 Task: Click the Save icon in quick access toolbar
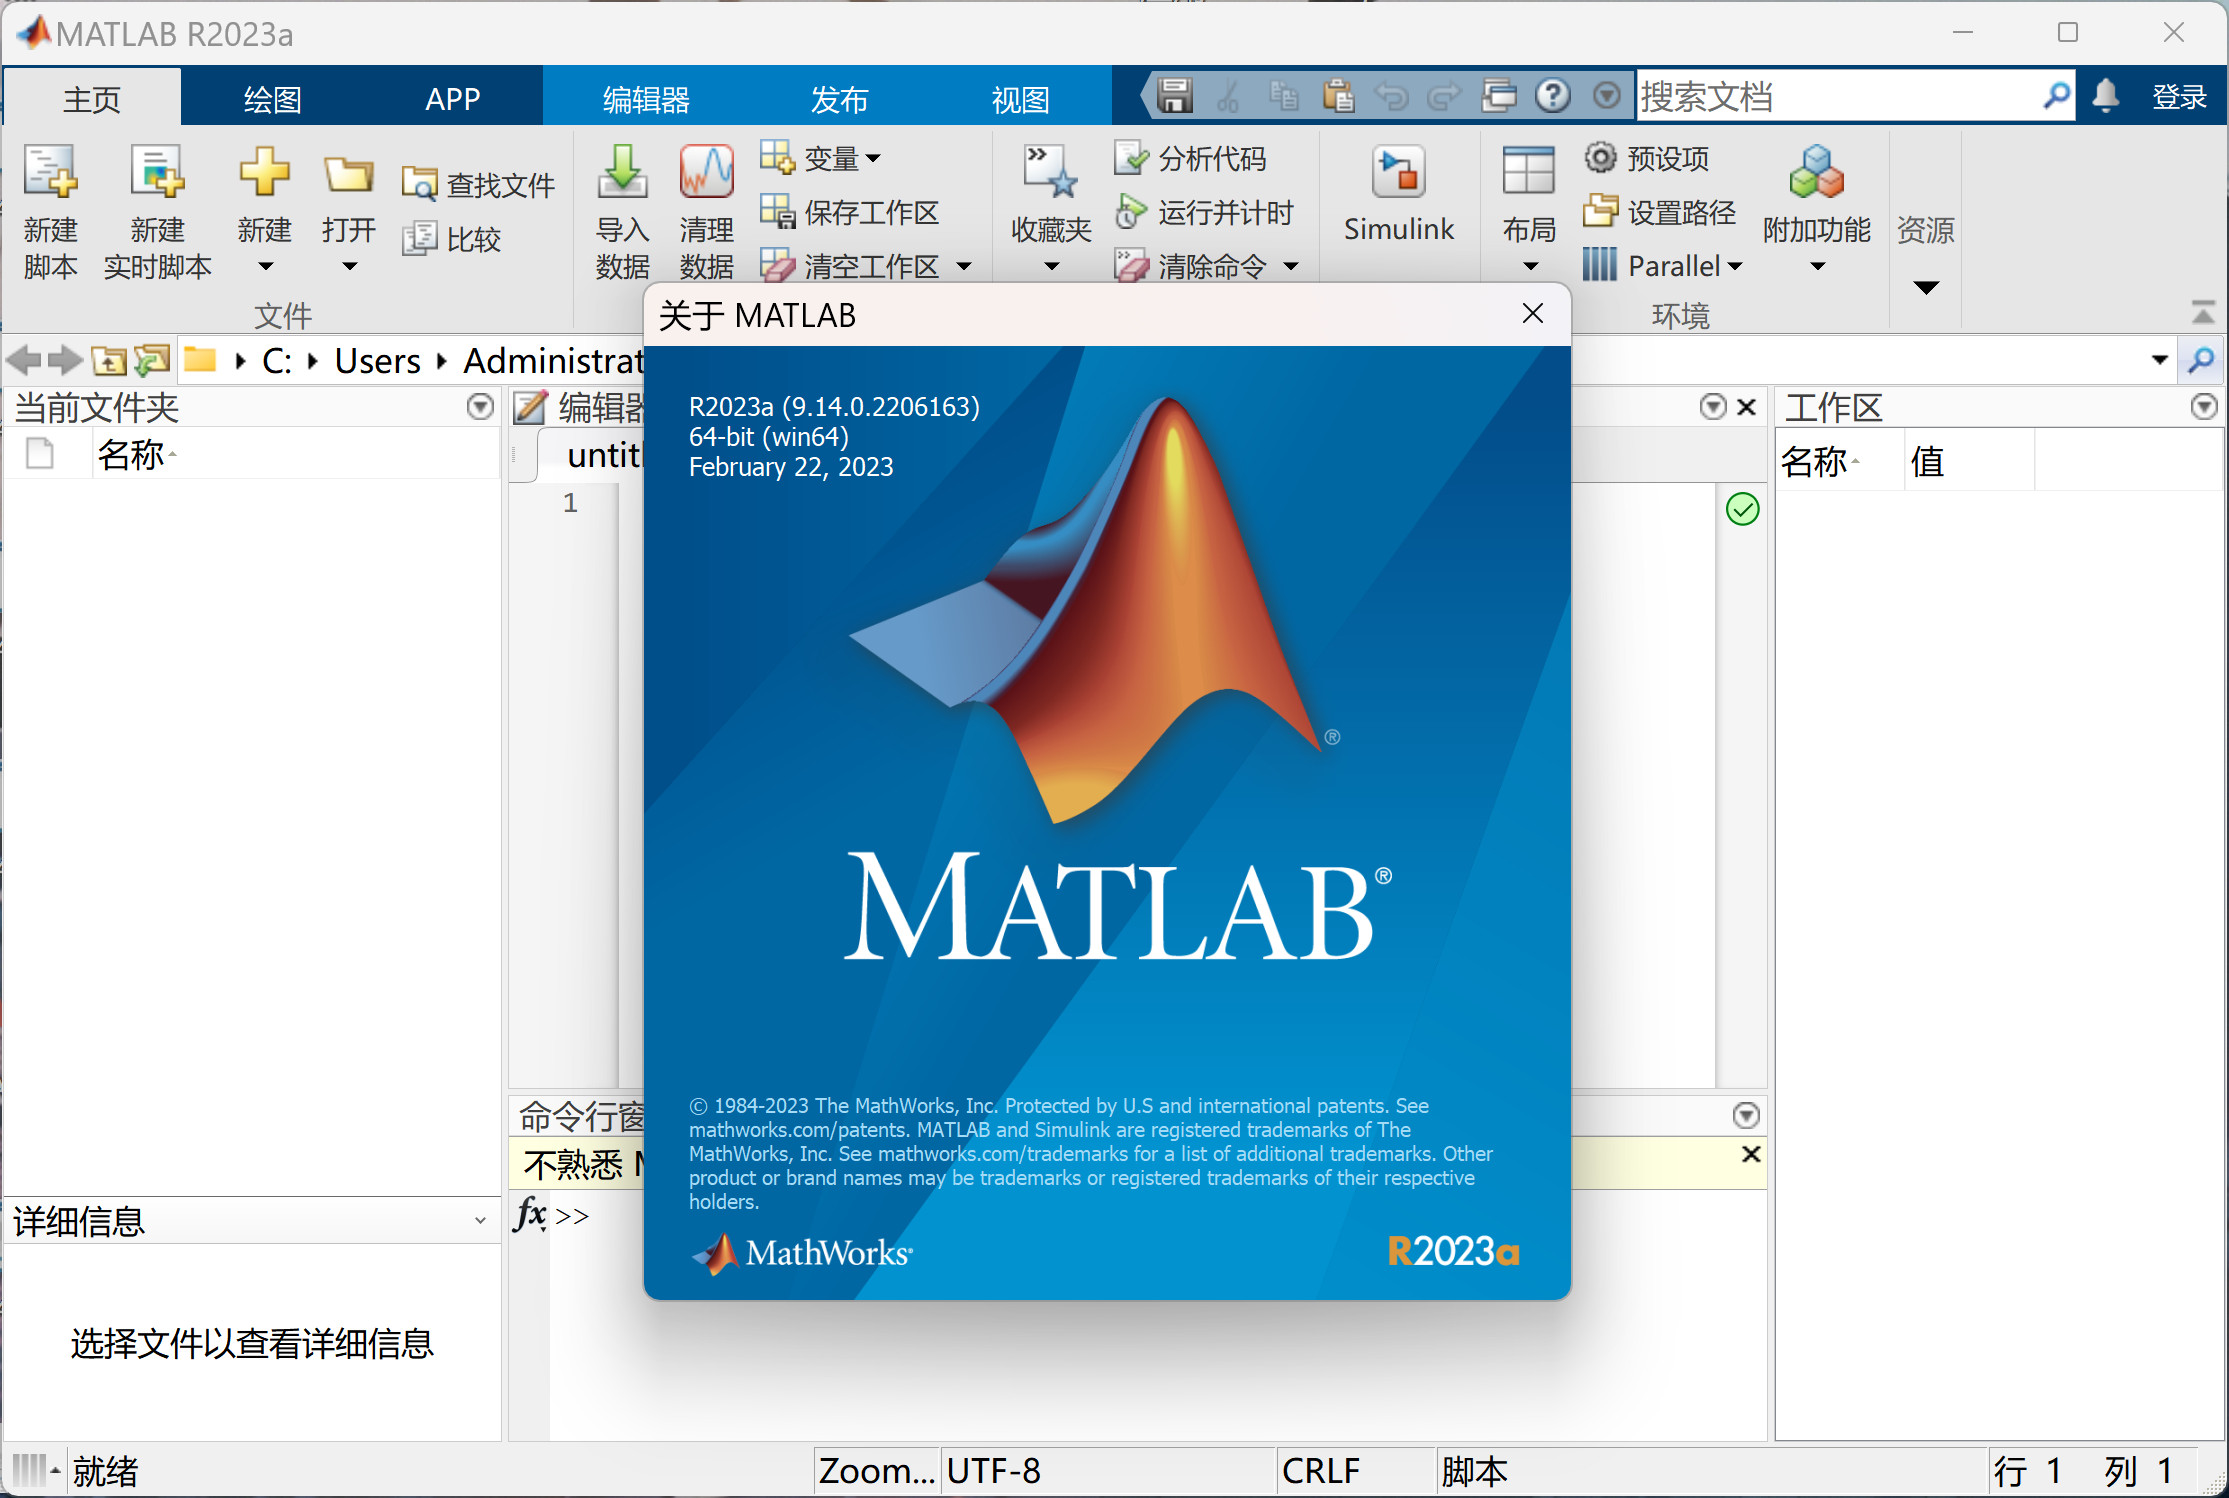1175,96
